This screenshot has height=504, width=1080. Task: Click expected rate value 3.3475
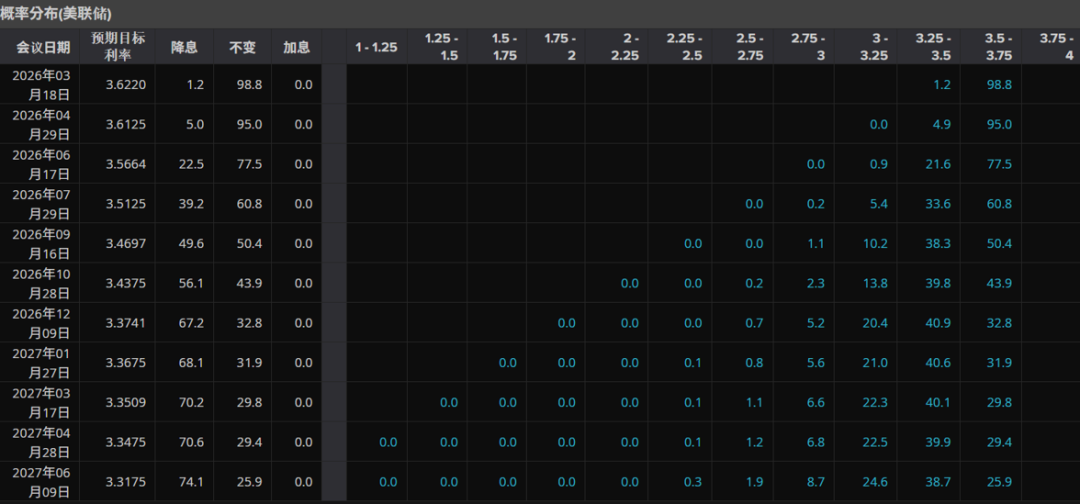[x=125, y=443]
